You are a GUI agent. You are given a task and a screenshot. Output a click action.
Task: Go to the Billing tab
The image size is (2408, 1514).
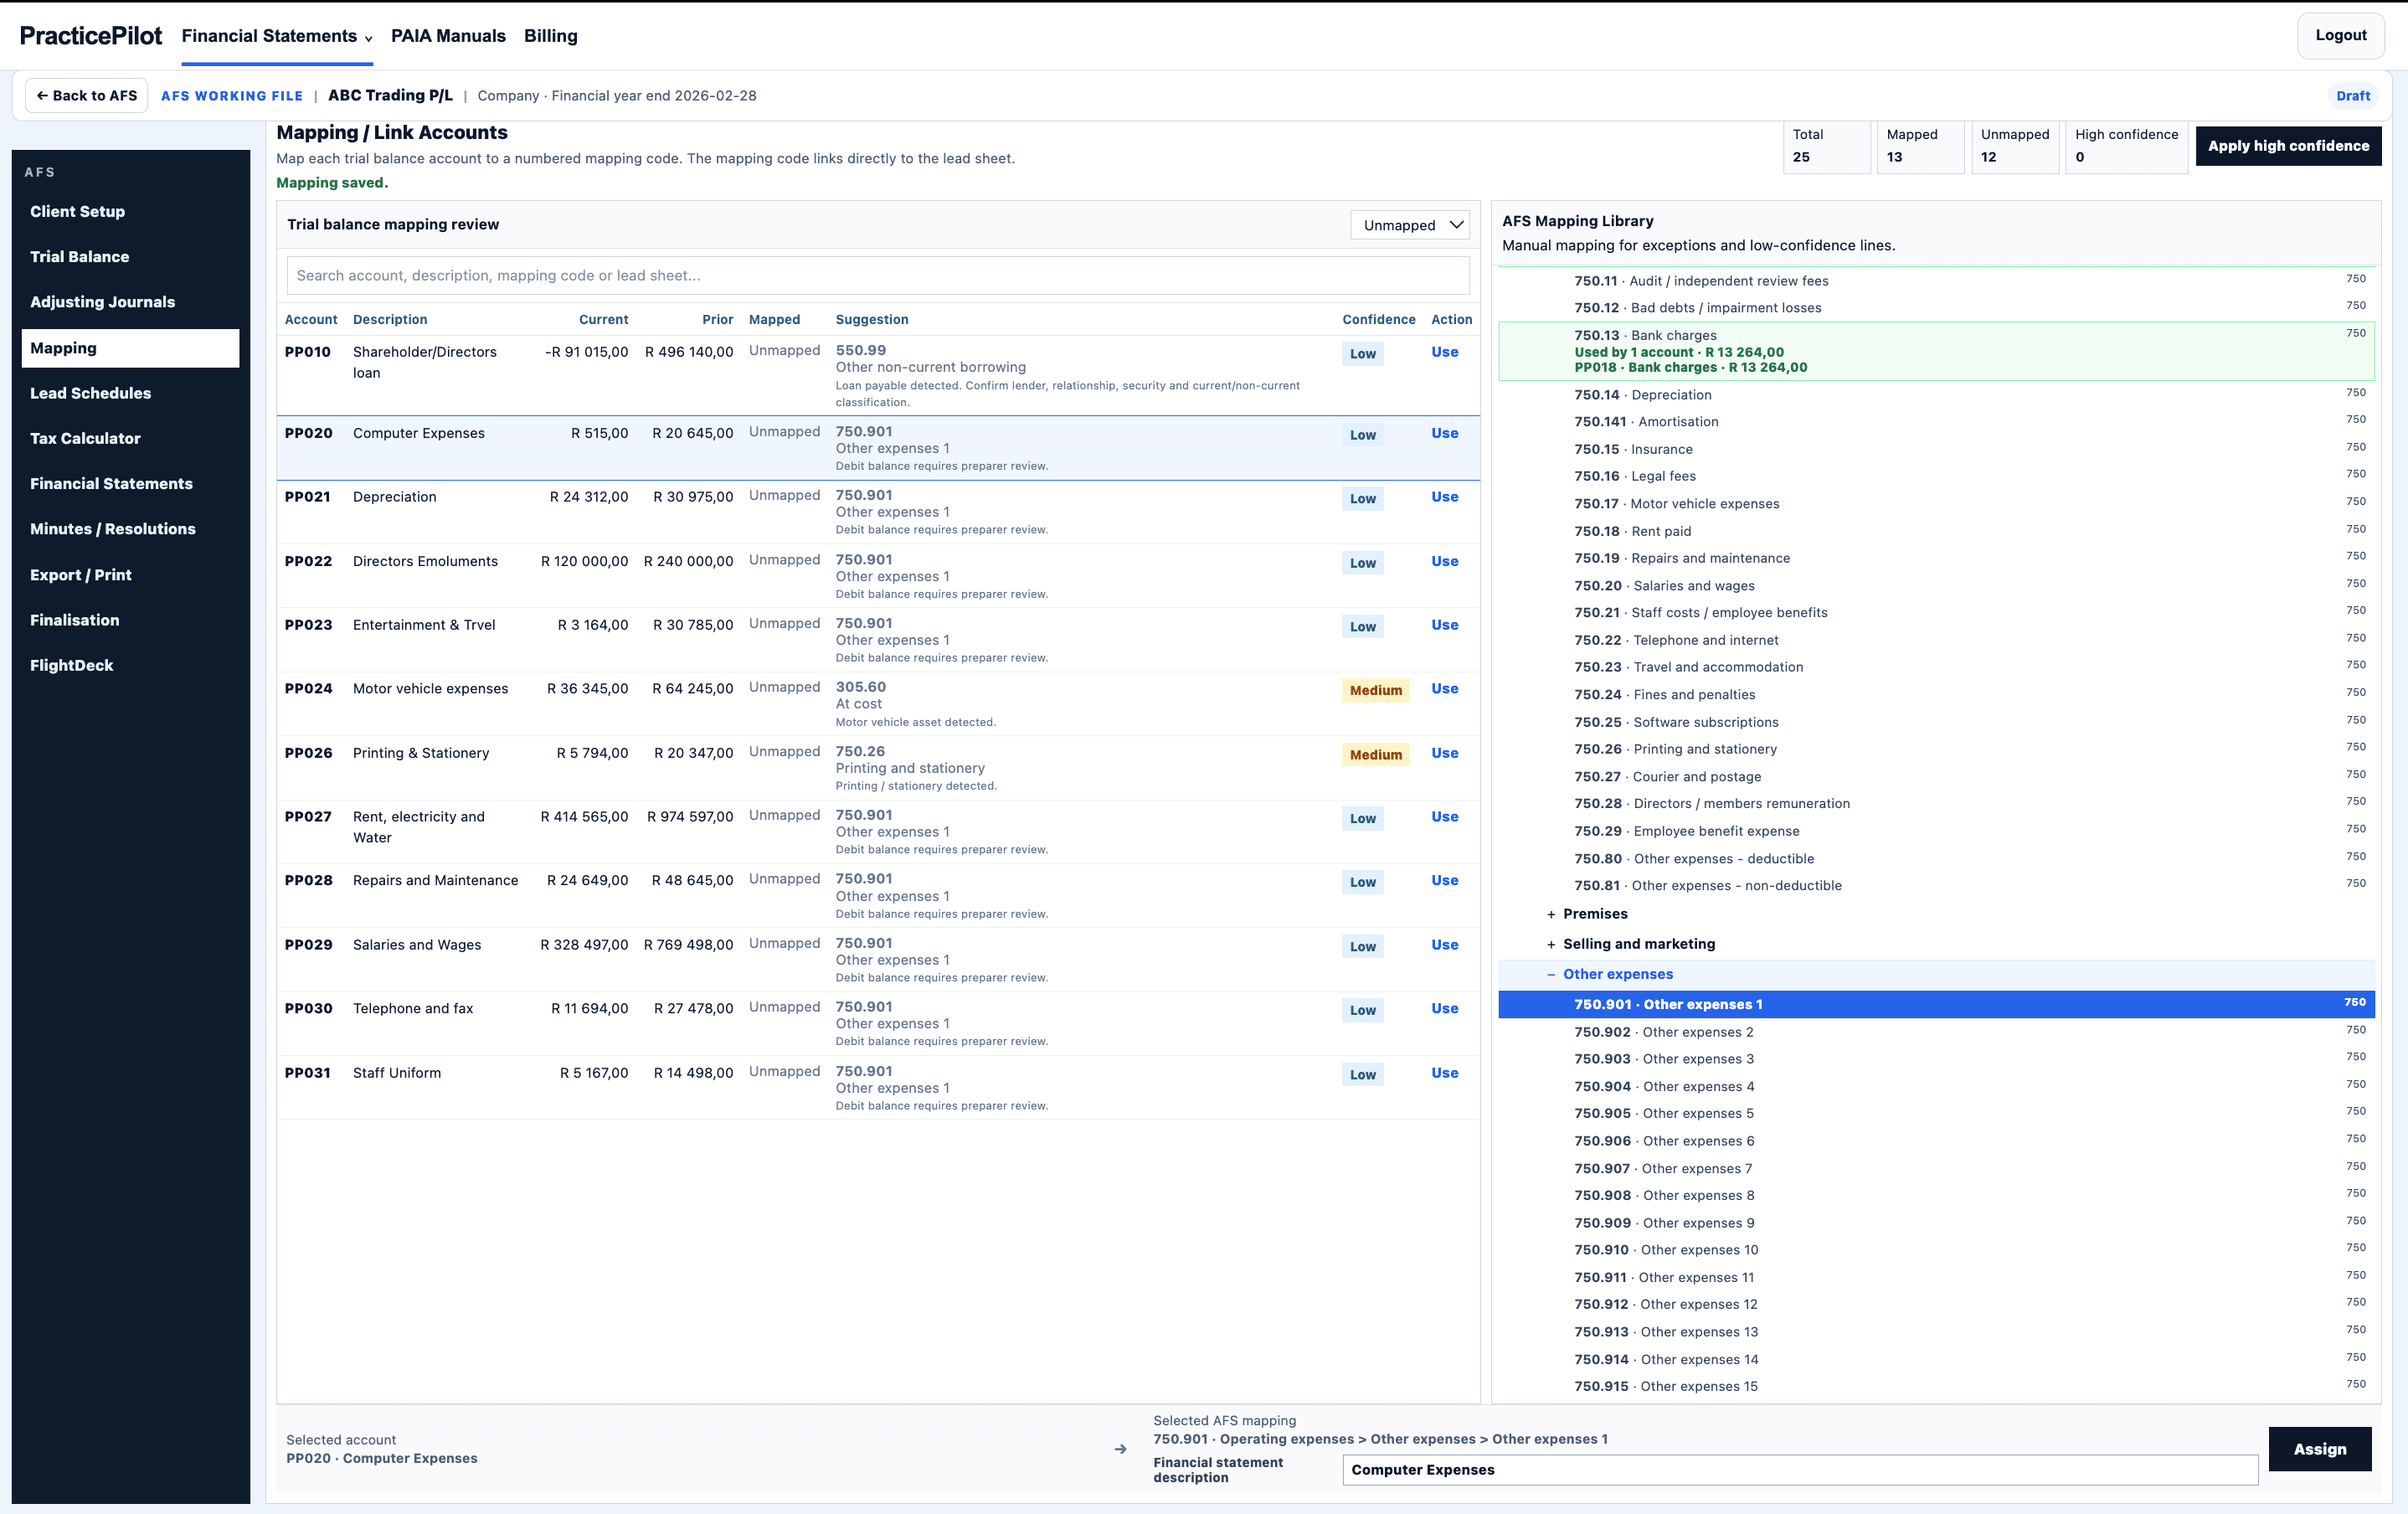pyautogui.click(x=550, y=36)
